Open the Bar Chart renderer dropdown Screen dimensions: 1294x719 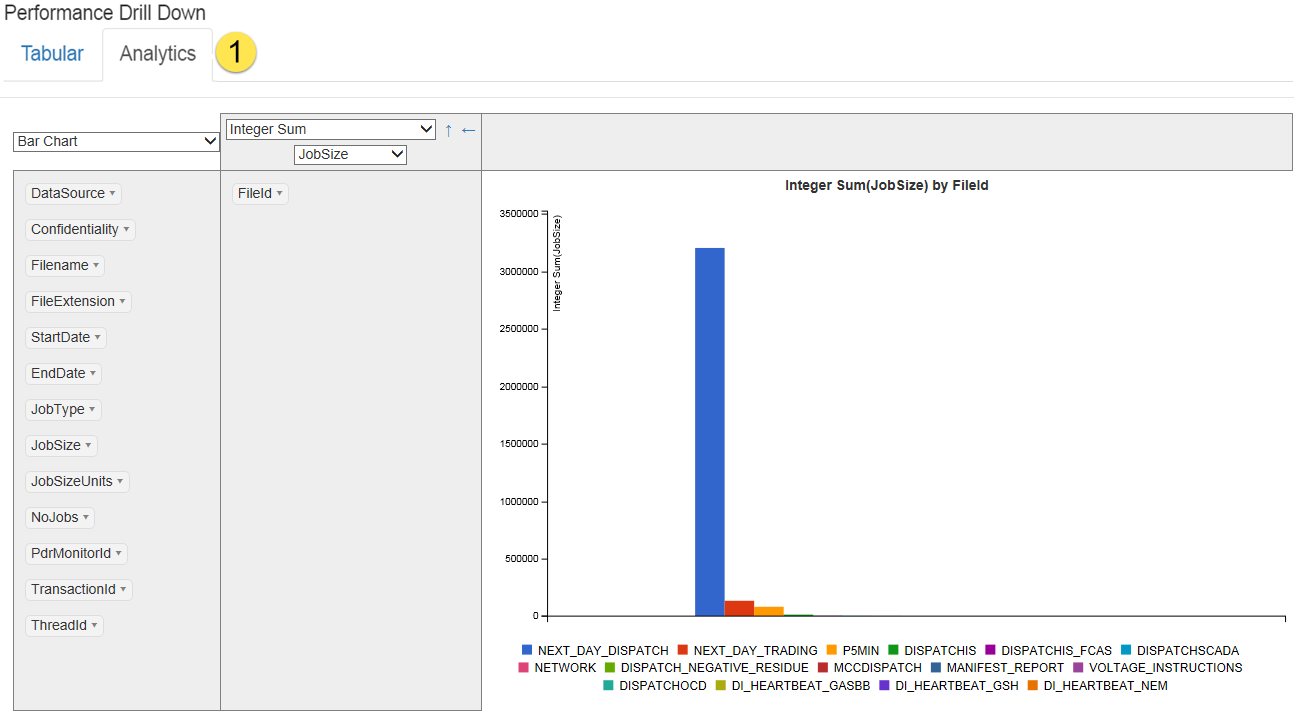click(116, 142)
